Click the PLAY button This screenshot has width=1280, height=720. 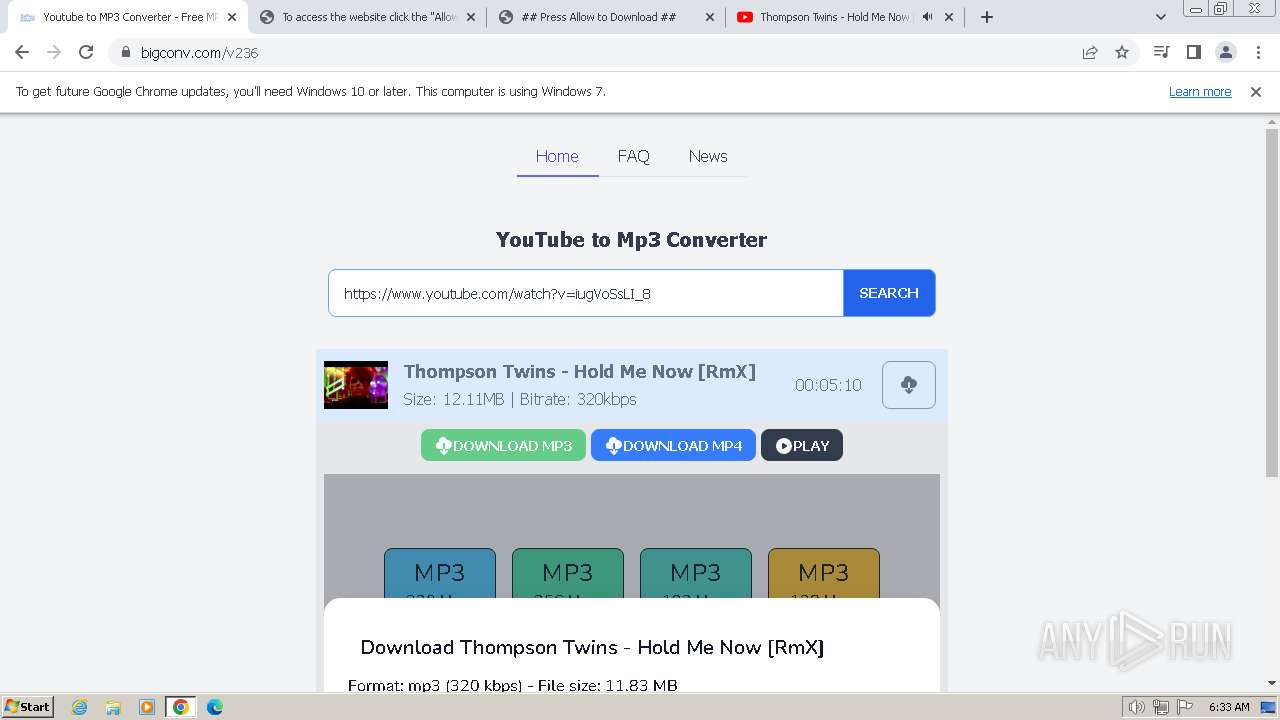tap(802, 445)
